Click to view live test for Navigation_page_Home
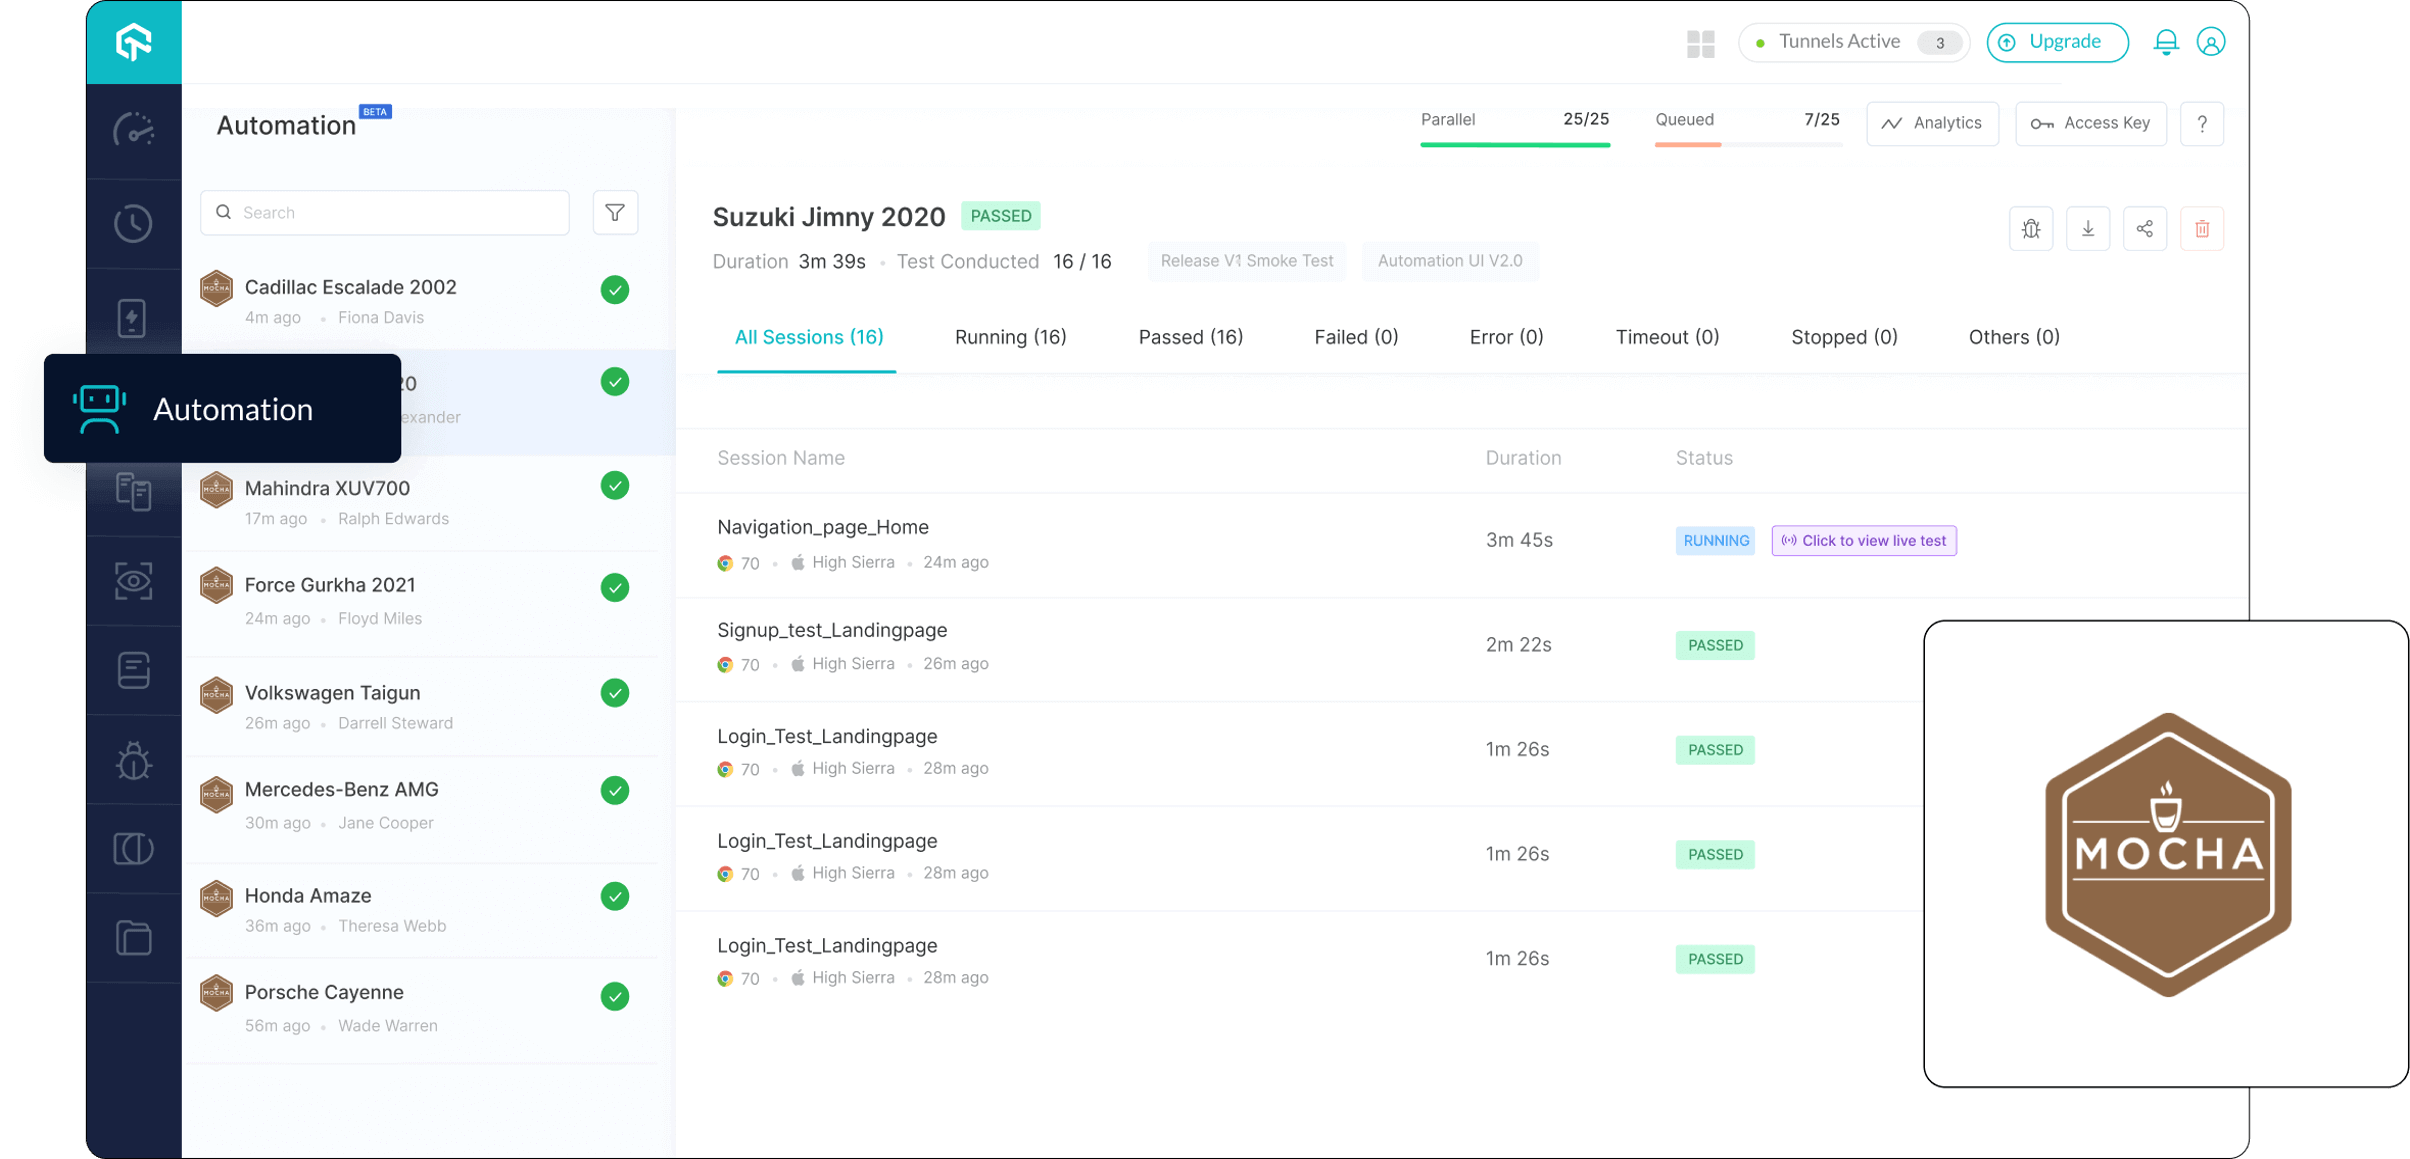 1866,540
